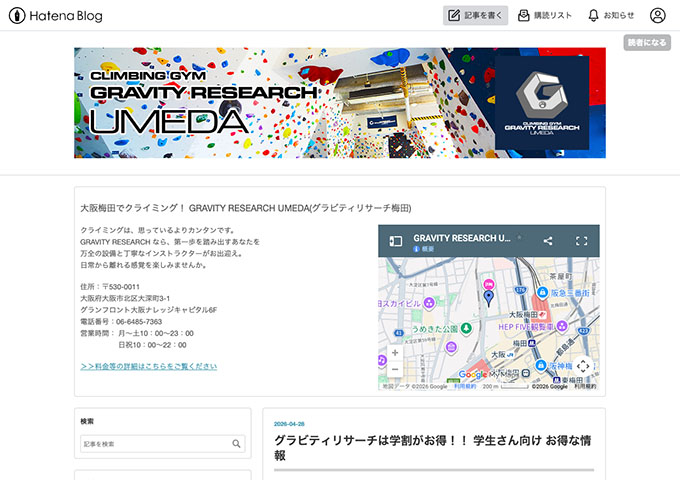Open the map in fullscreen view
This screenshot has width=680, height=480.
coord(582,241)
